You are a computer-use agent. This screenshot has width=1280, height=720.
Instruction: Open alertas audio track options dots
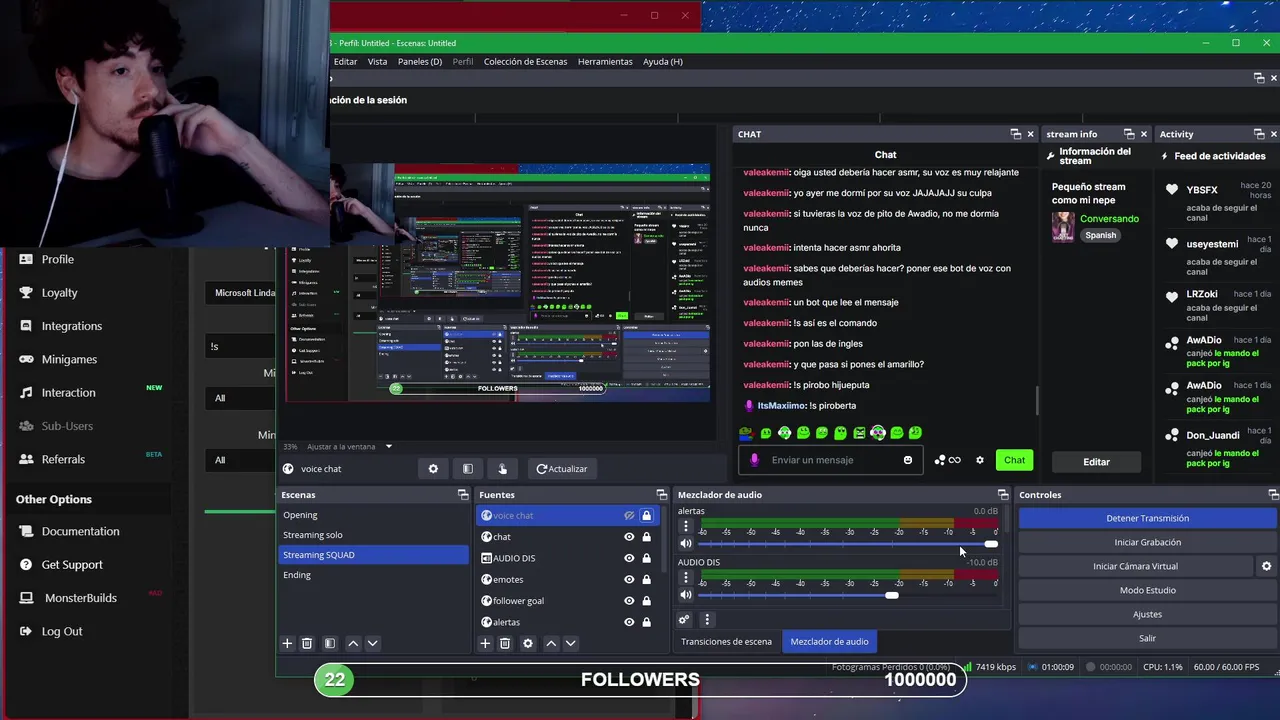(685, 526)
